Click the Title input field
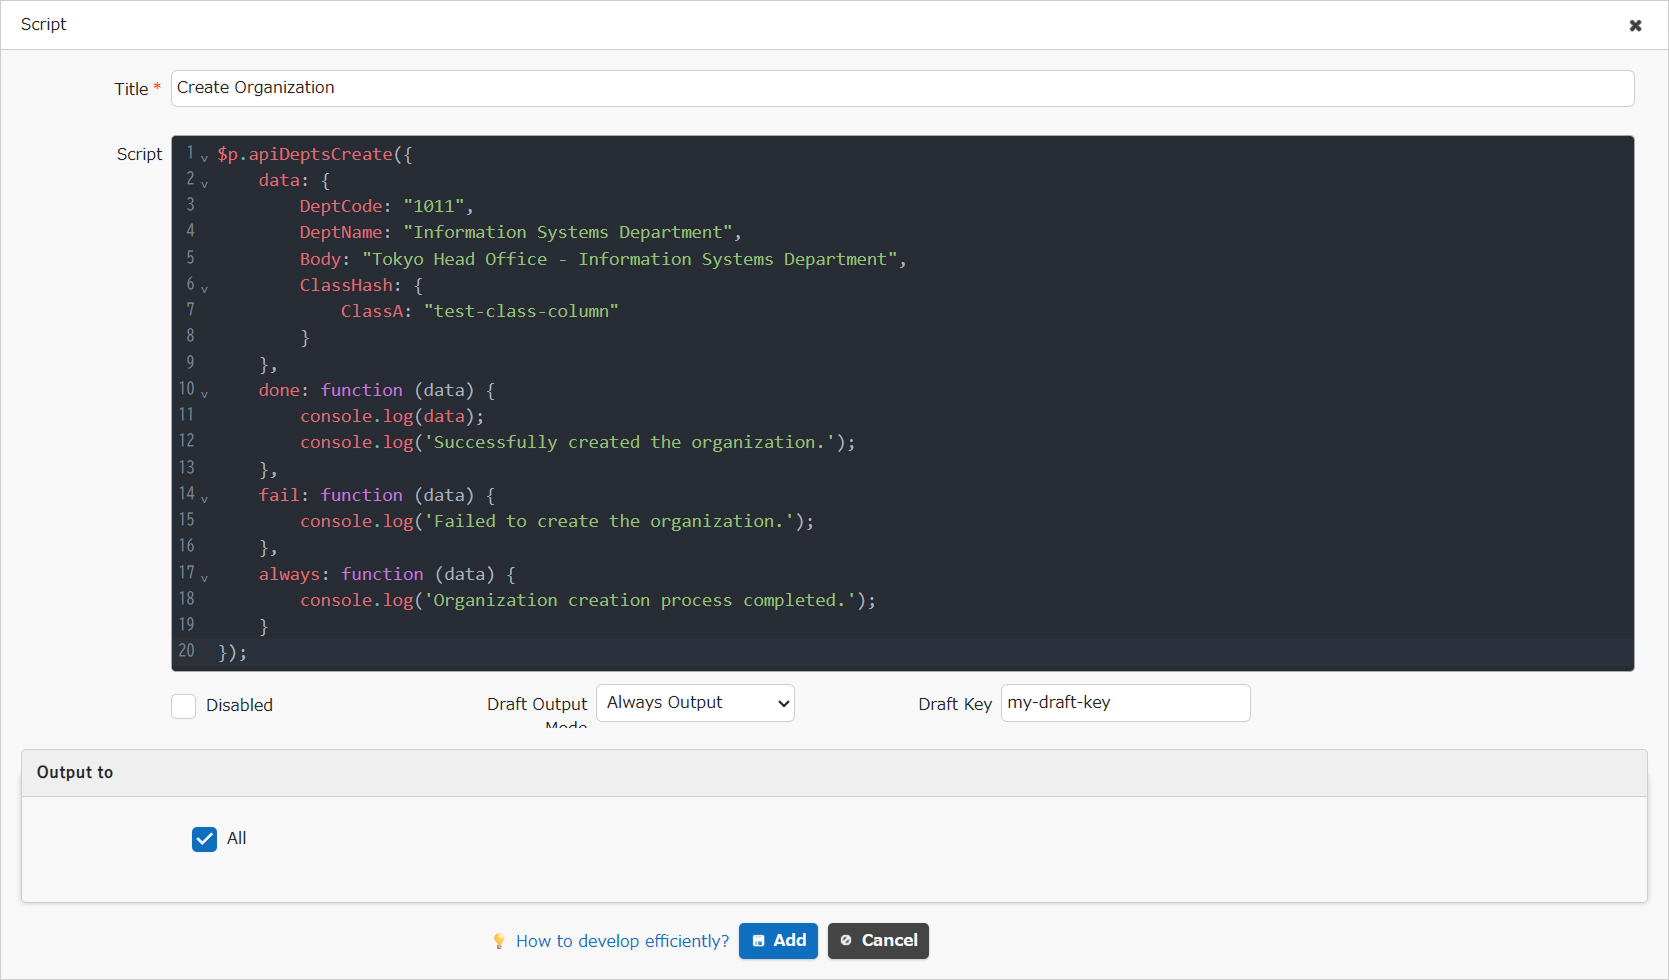 (x=902, y=88)
